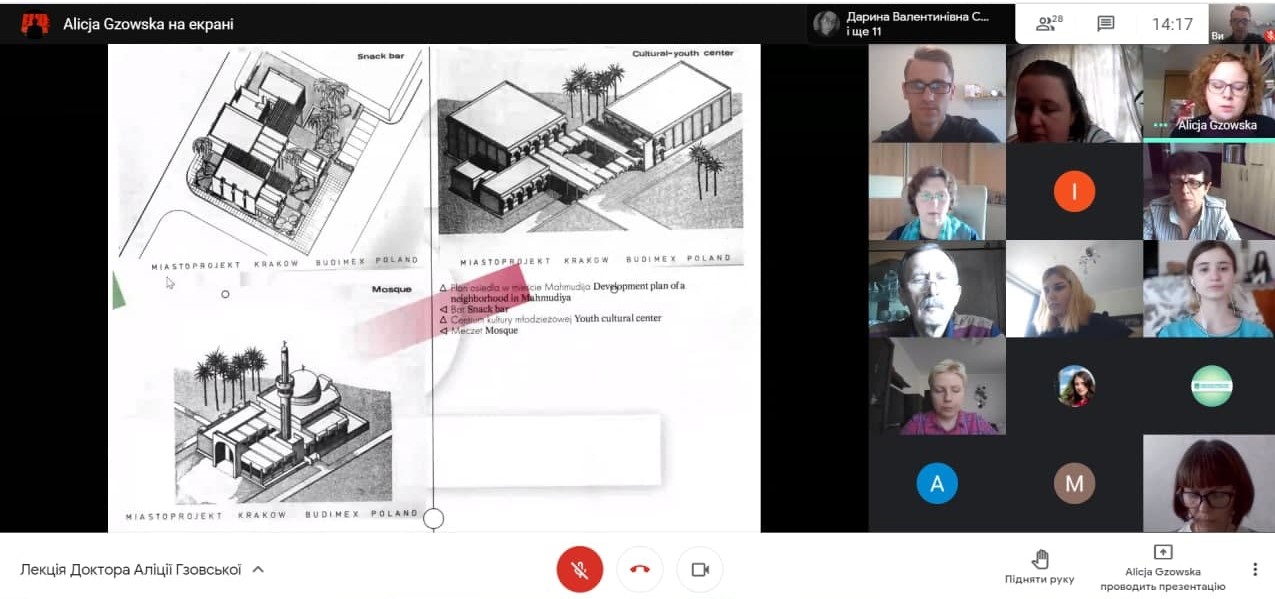The image size is (1275, 599).
Task: Select the brown 'M' avatar tile
Action: (x=1074, y=484)
